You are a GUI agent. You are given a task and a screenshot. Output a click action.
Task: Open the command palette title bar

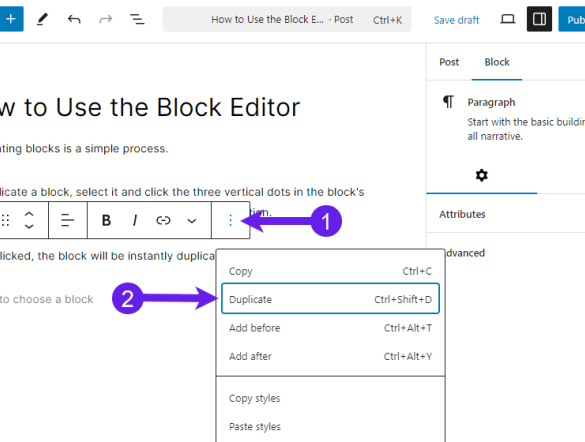pyautogui.click(x=287, y=19)
